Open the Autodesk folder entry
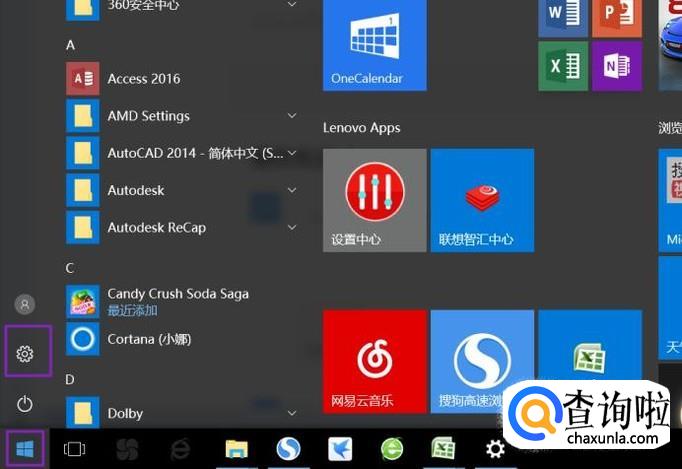Image resolution: width=682 pixels, height=469 pixels. click(x=183, y=191)
